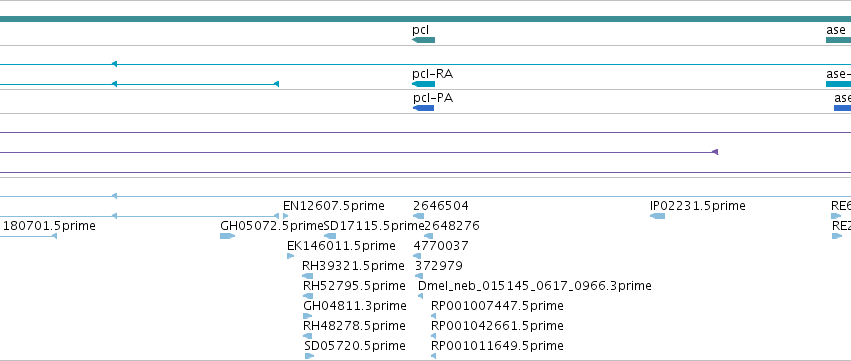Select the 2646504 feature glyph
Viewport: 851px width, 361px height.
(418, 216)
